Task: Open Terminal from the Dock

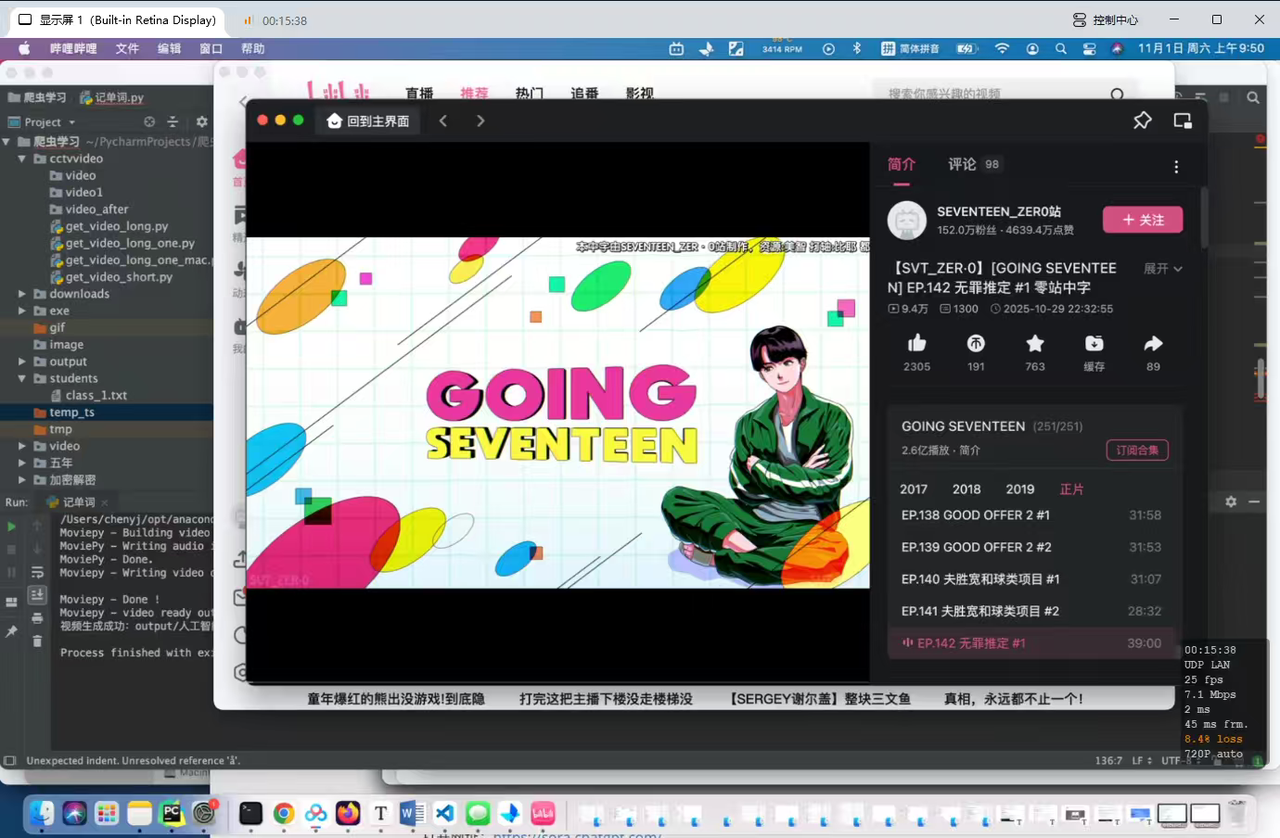Action: (x=251, y=813)
